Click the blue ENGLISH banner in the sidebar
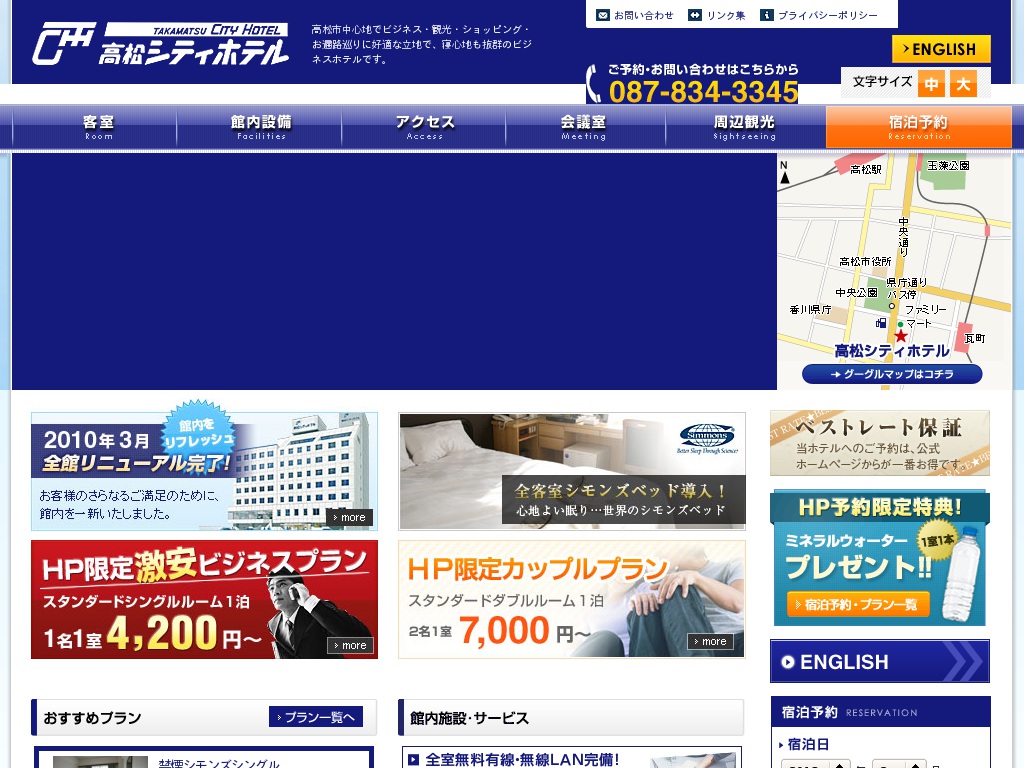 [x=880, y=661]
